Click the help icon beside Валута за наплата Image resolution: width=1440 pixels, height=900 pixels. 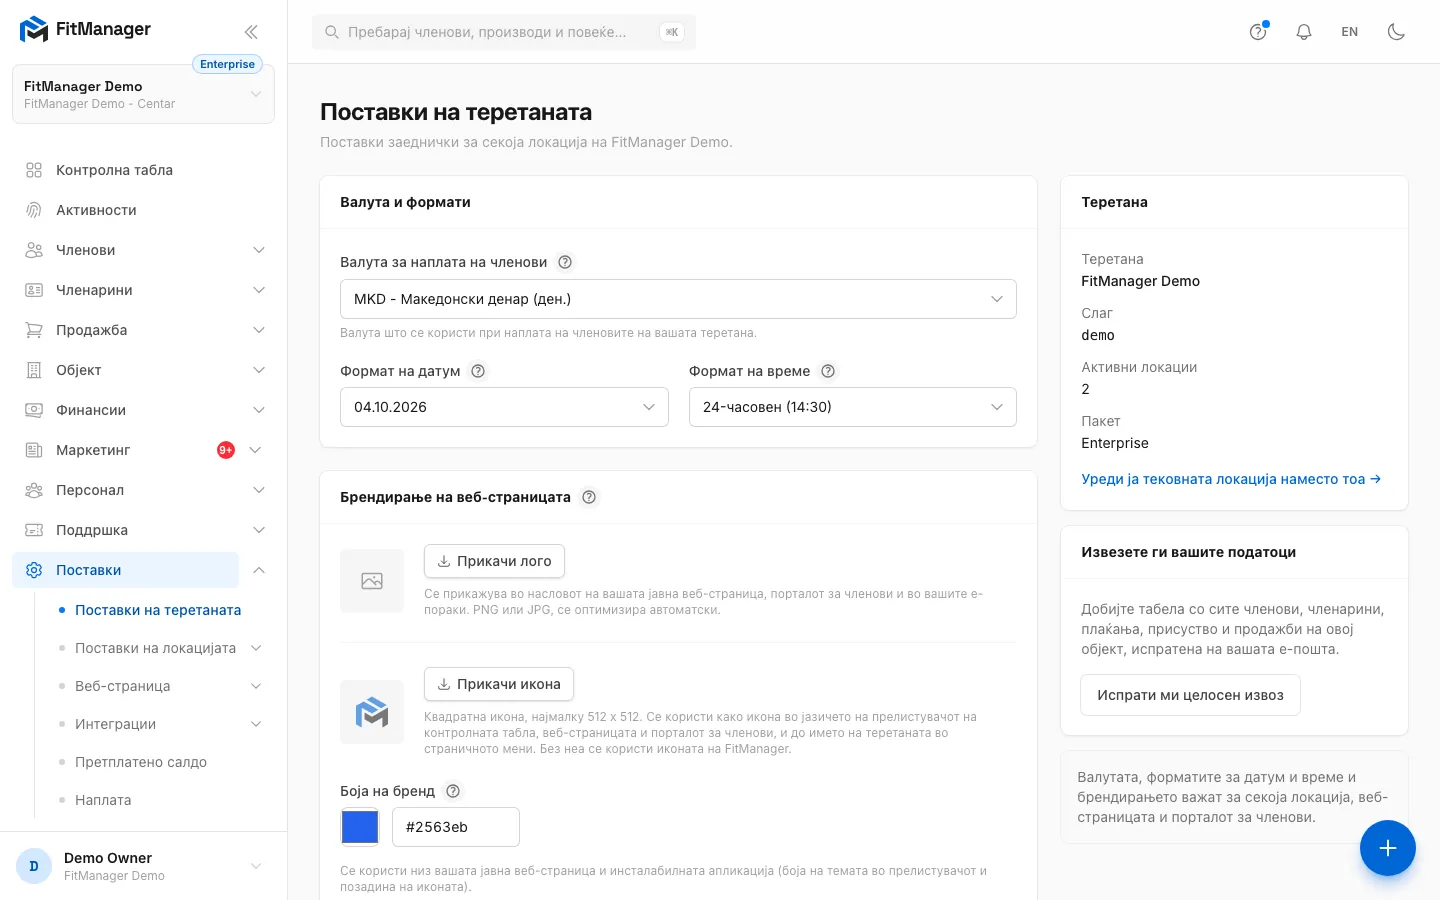pos(565,262)
